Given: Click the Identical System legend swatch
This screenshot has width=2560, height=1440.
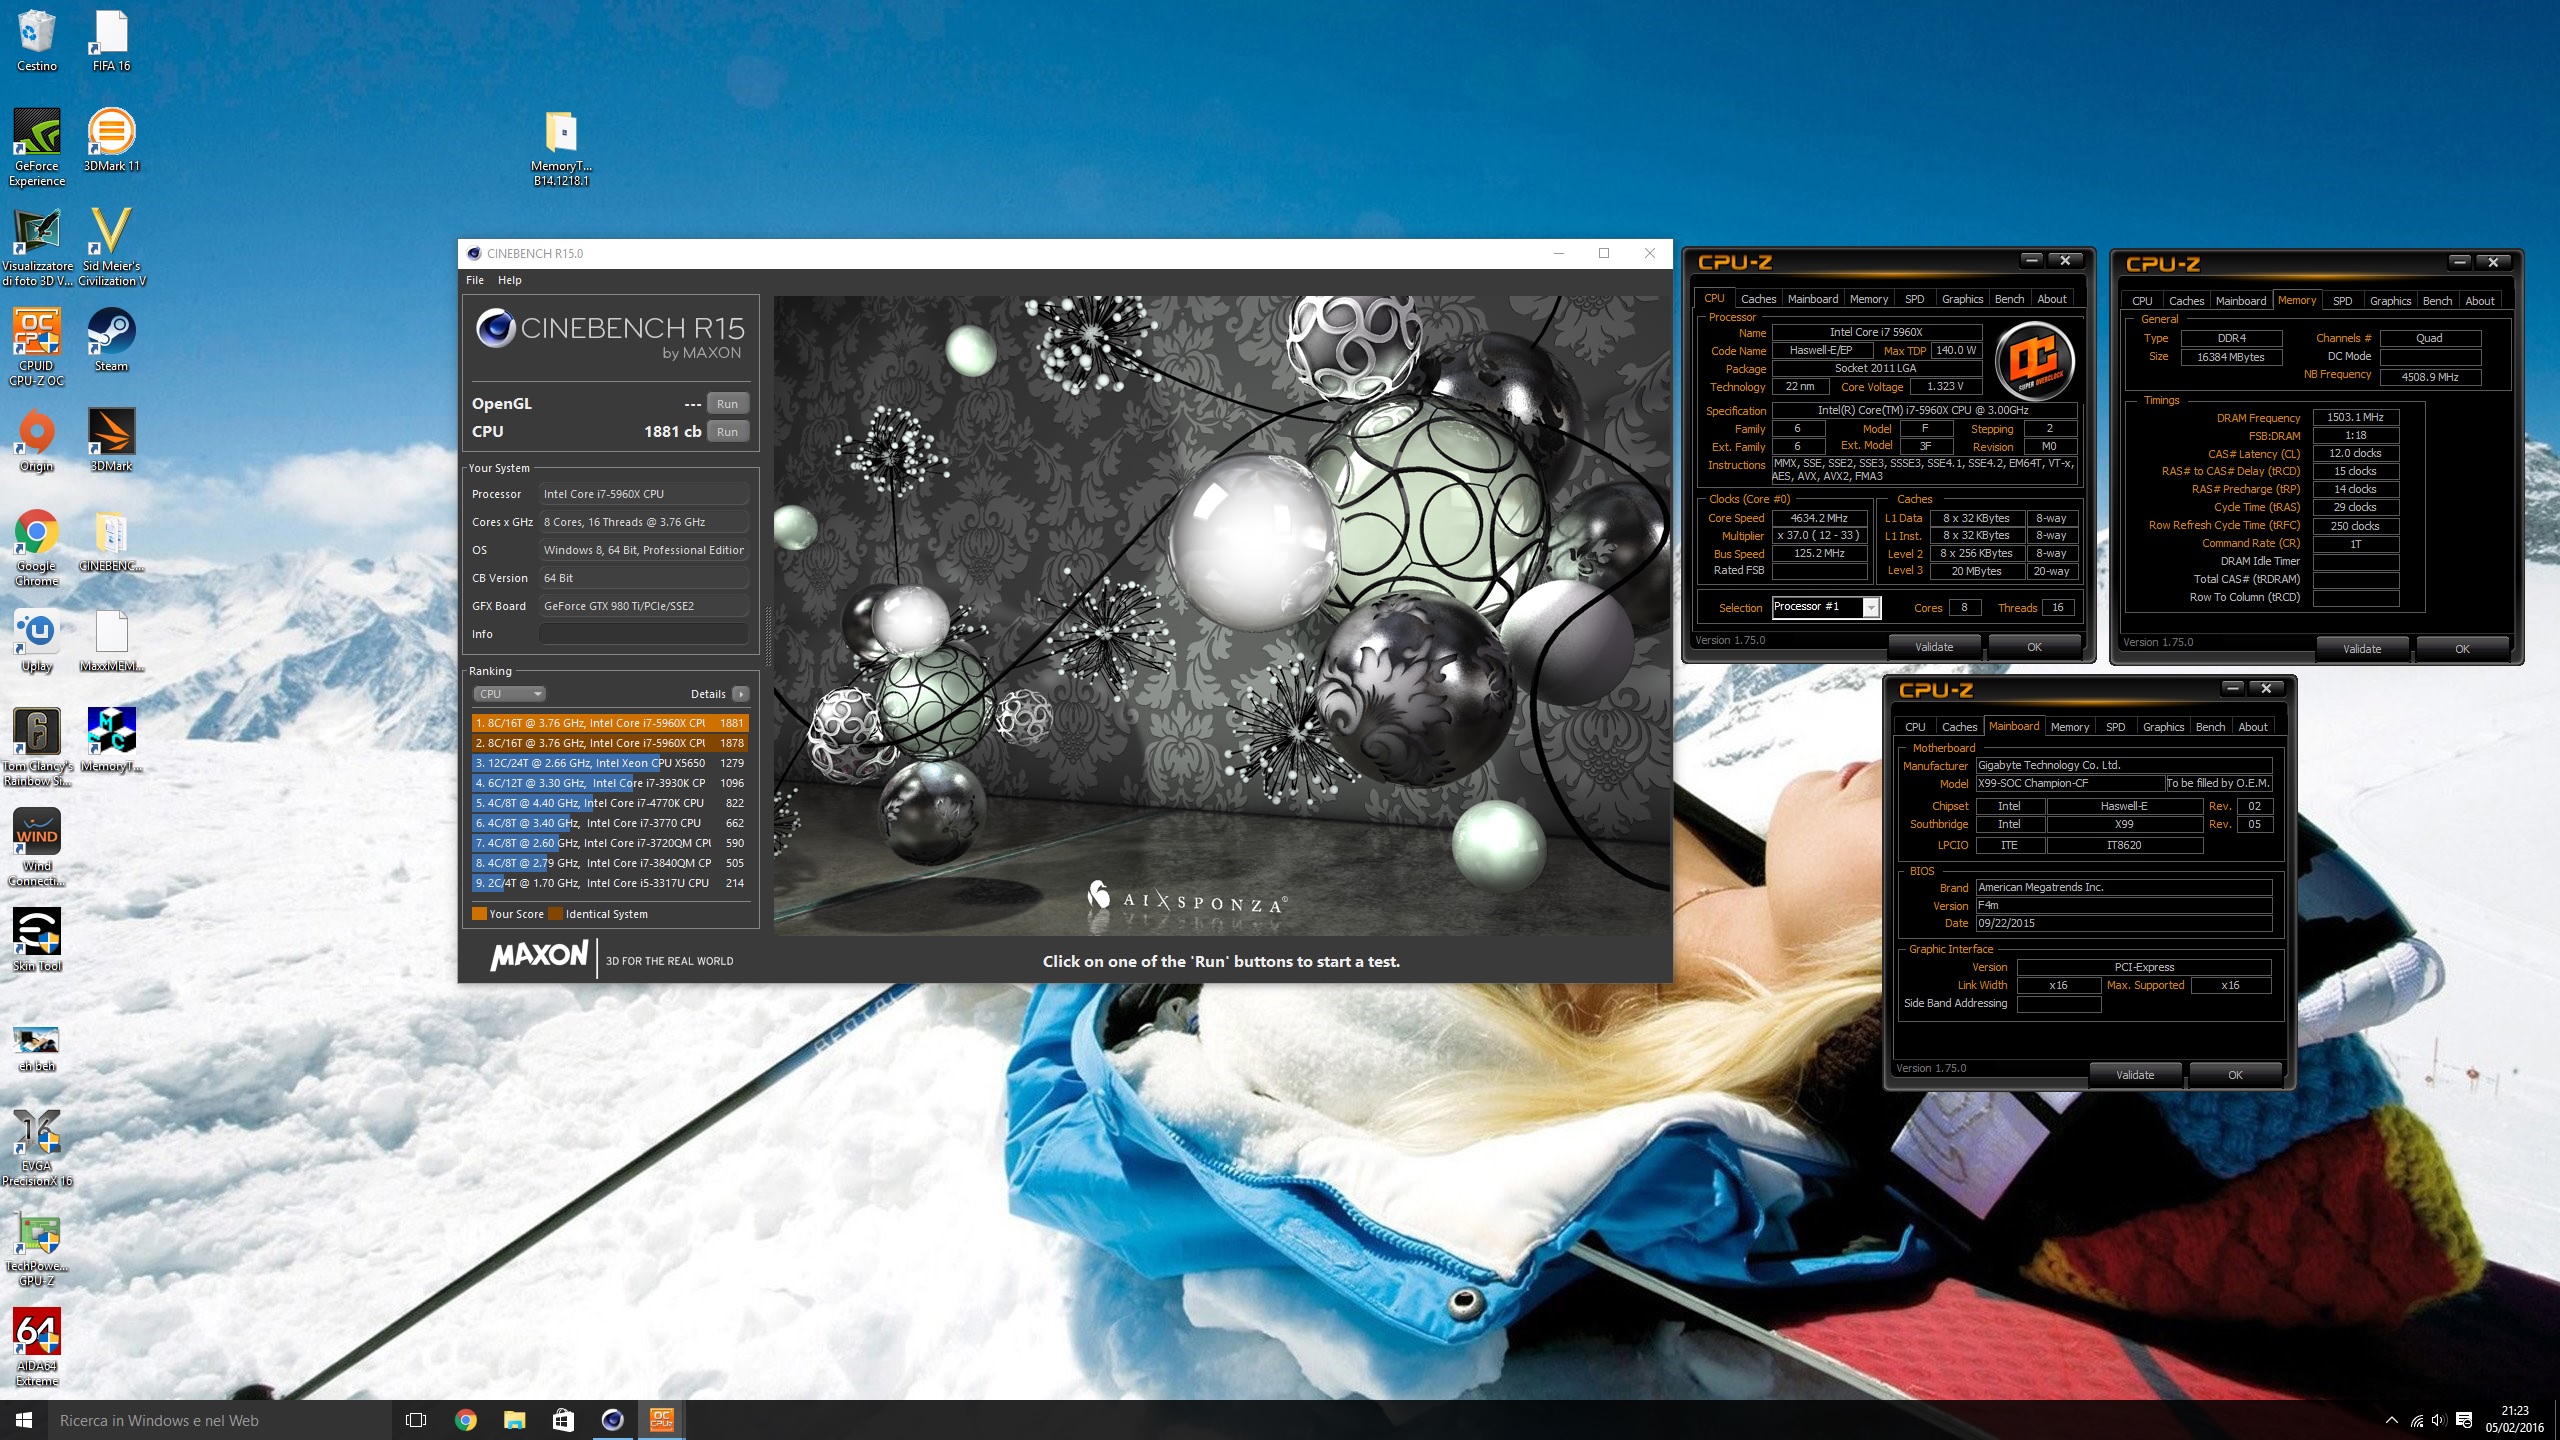Looking at the screenshot, I should [555, 914].
